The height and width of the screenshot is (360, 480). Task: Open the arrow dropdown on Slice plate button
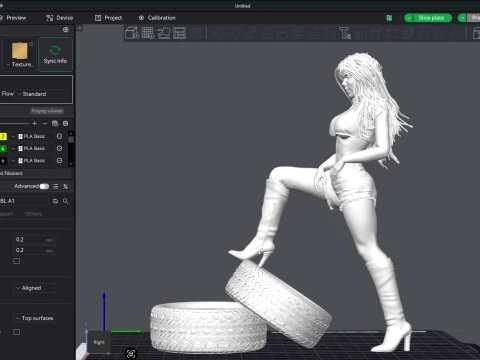click(409, 18)
